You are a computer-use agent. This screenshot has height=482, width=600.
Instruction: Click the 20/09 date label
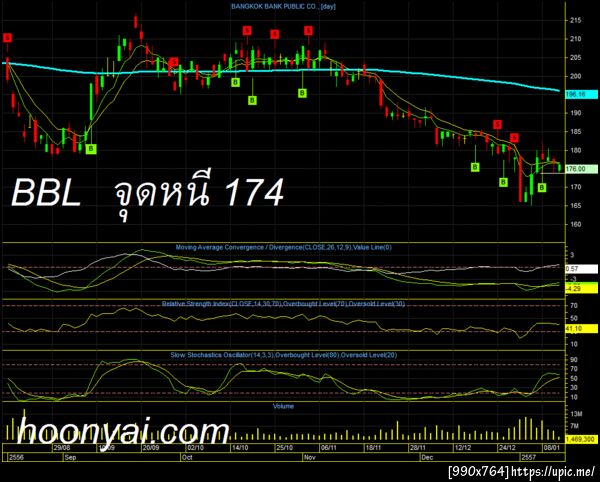tap(150, 448)
